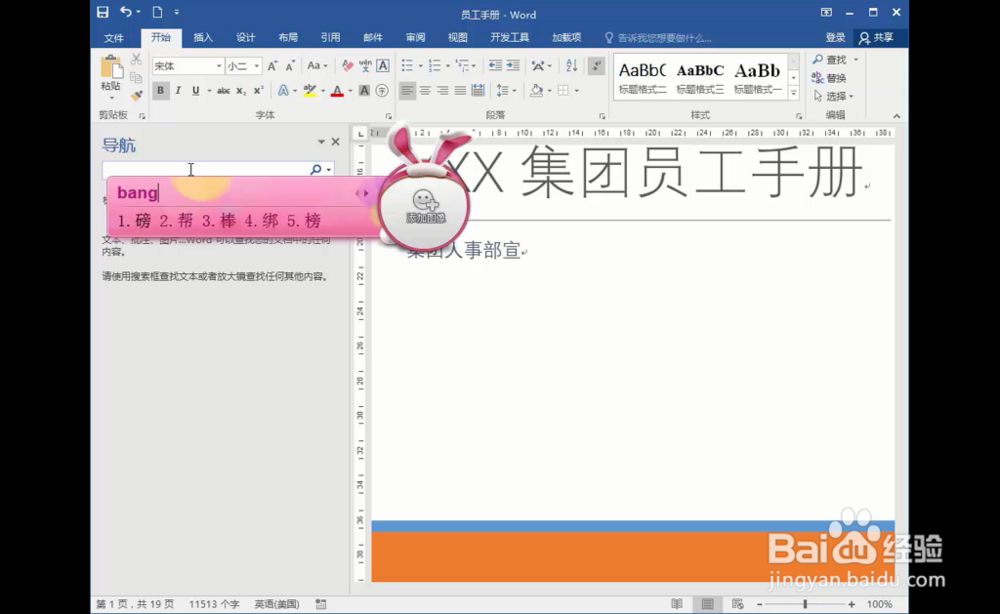Apply the 标题格式三 style
This screenshot has height=614, width=1000.
click(700, 77)
